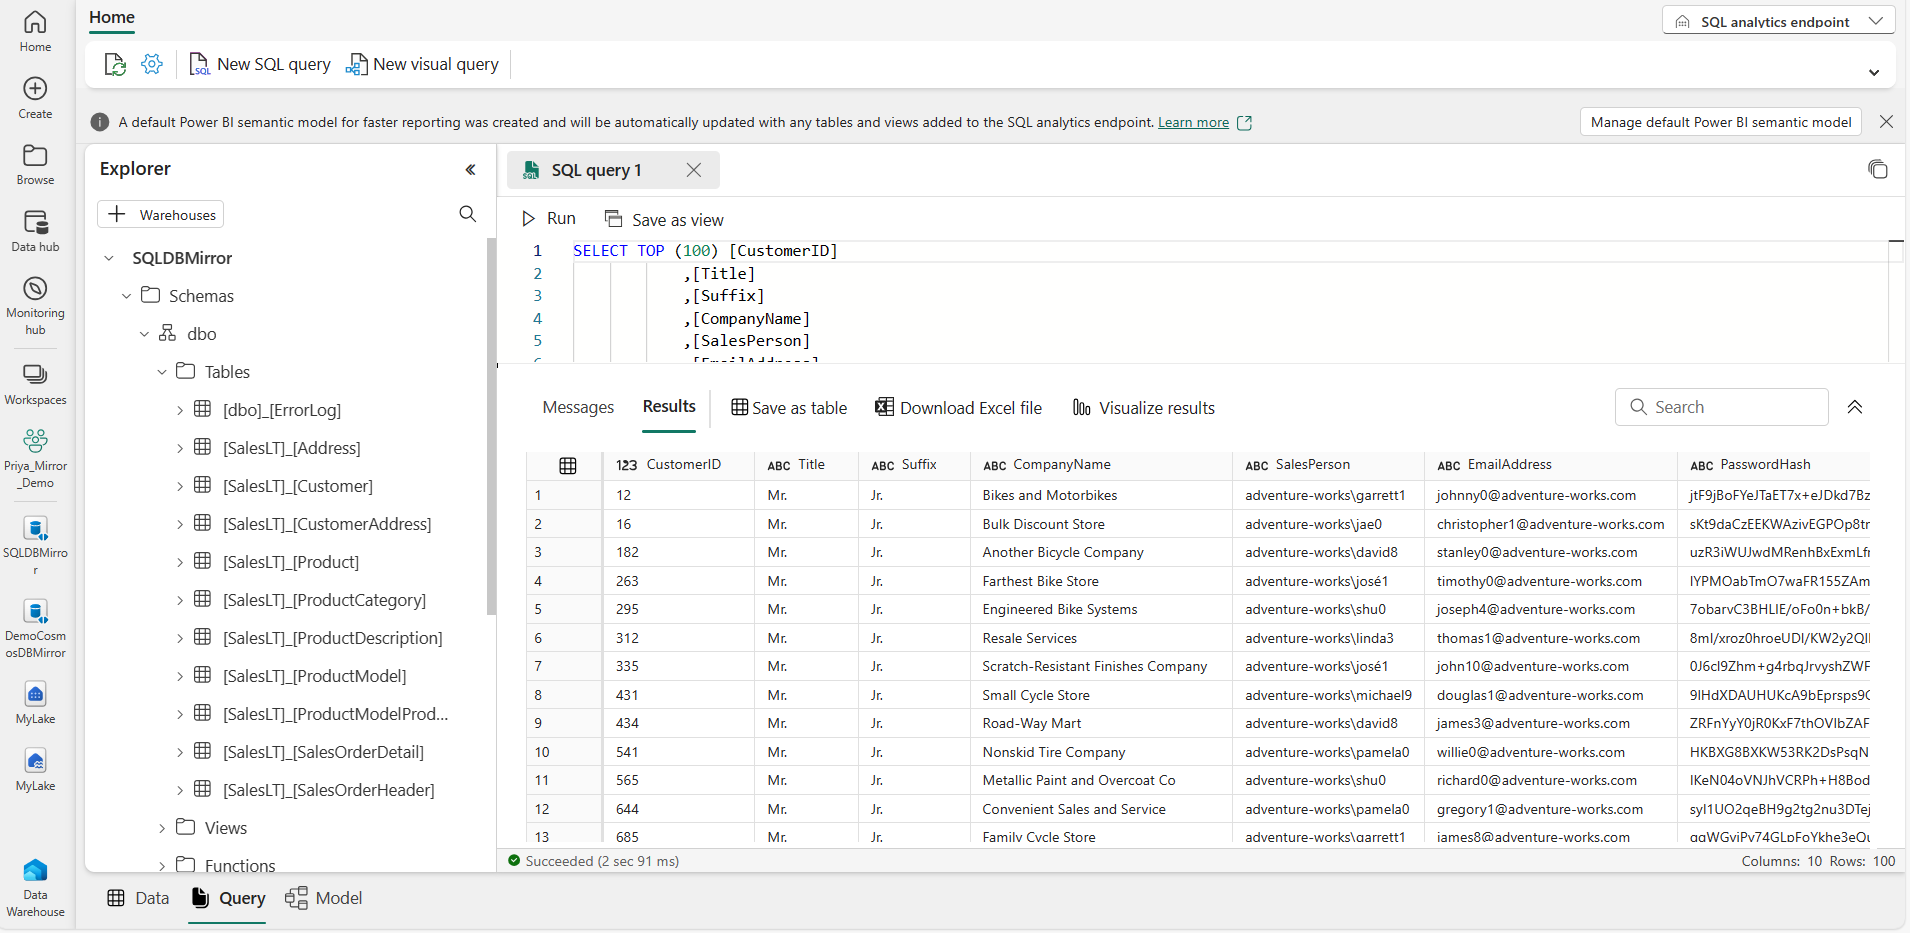The image size is (1910, 933).
Task: Open the Data Warehouse experience switcher
Action: tap(35, 888)
